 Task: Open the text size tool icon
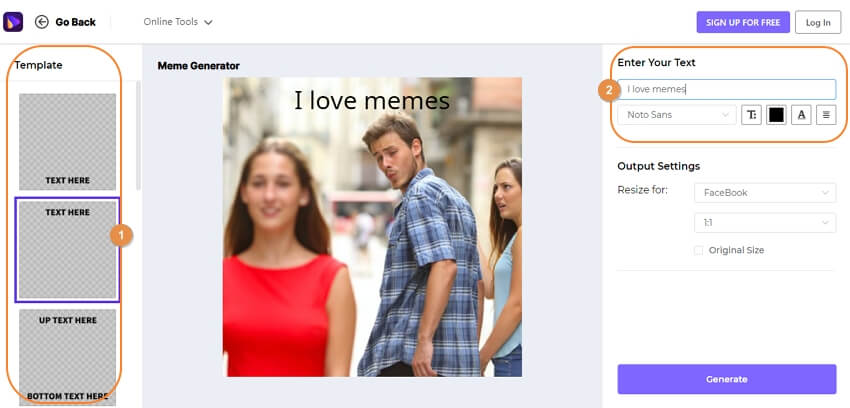pos(751,115)
